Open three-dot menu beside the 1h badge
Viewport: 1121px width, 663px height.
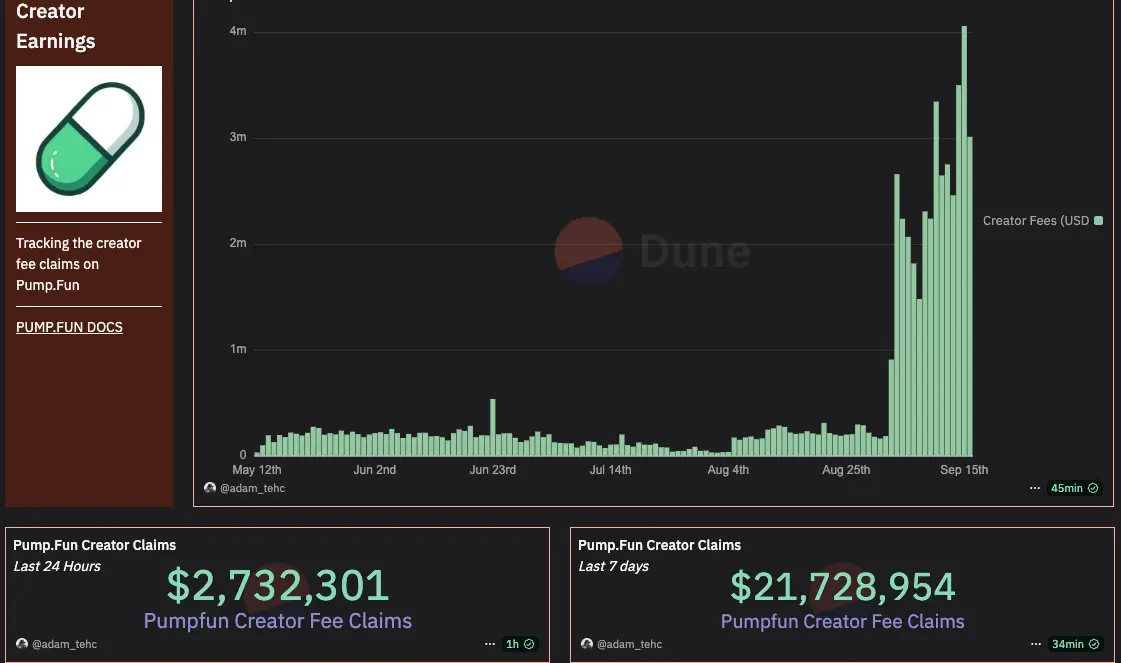click(x=490, y=644)
